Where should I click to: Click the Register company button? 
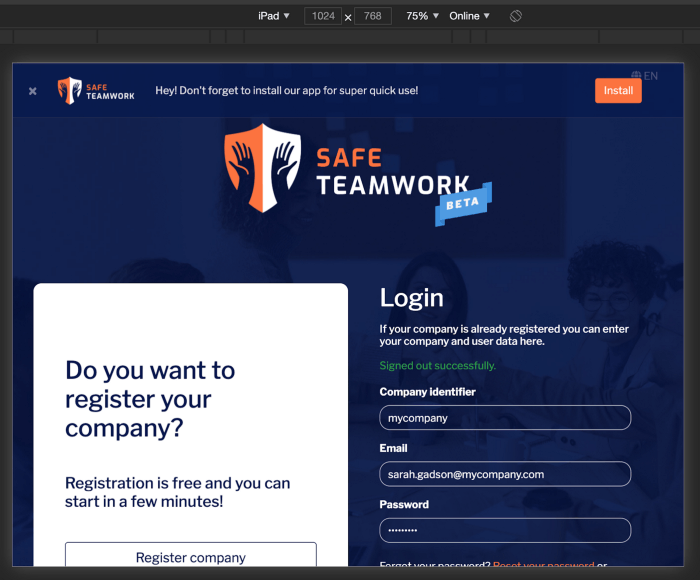(191, 557)
